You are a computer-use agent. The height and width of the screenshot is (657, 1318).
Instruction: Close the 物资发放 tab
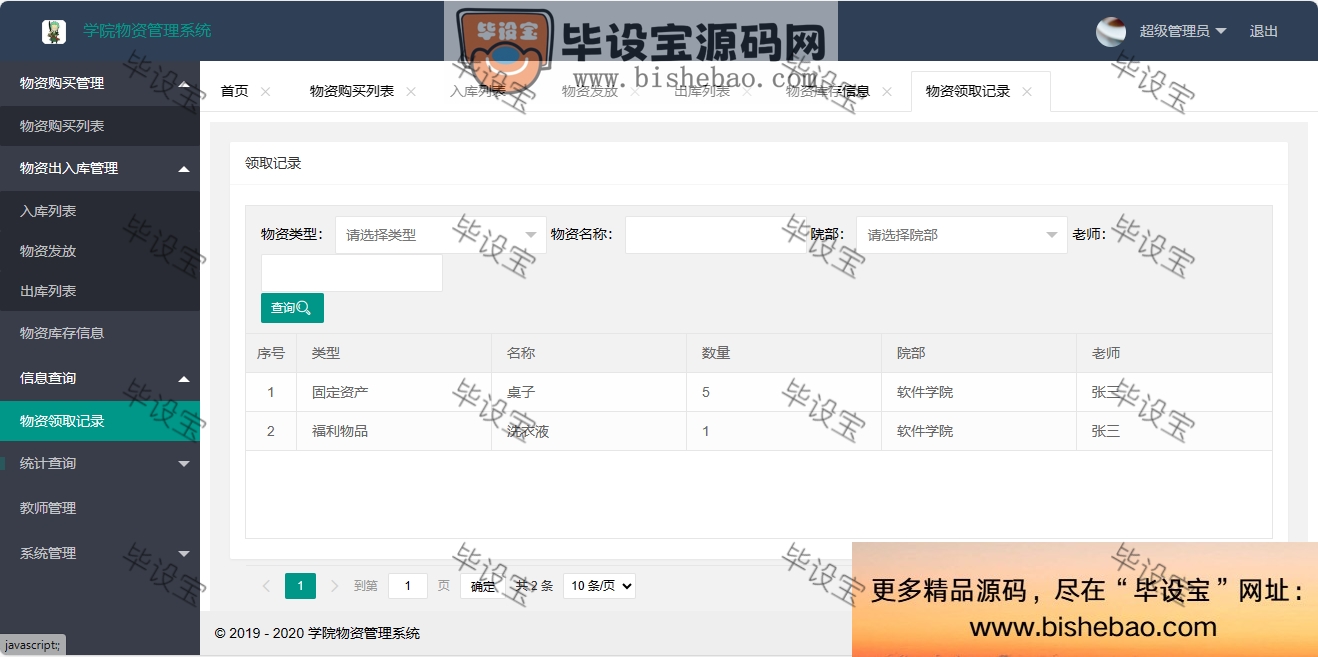tap(635, 91)
